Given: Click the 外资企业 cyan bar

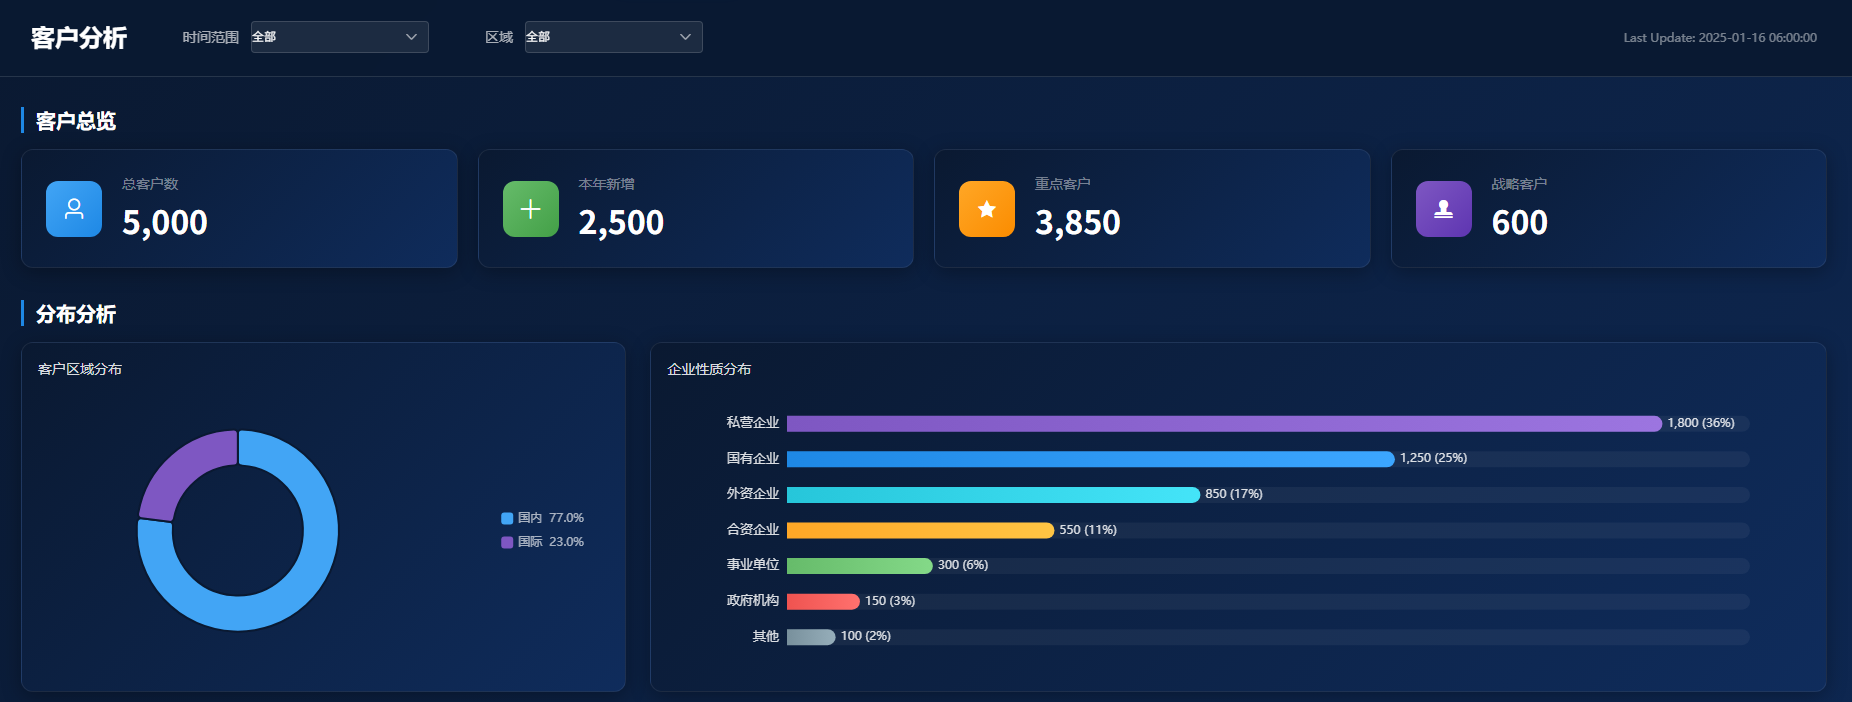Looking at the screenshot, I should click(992, 495).
